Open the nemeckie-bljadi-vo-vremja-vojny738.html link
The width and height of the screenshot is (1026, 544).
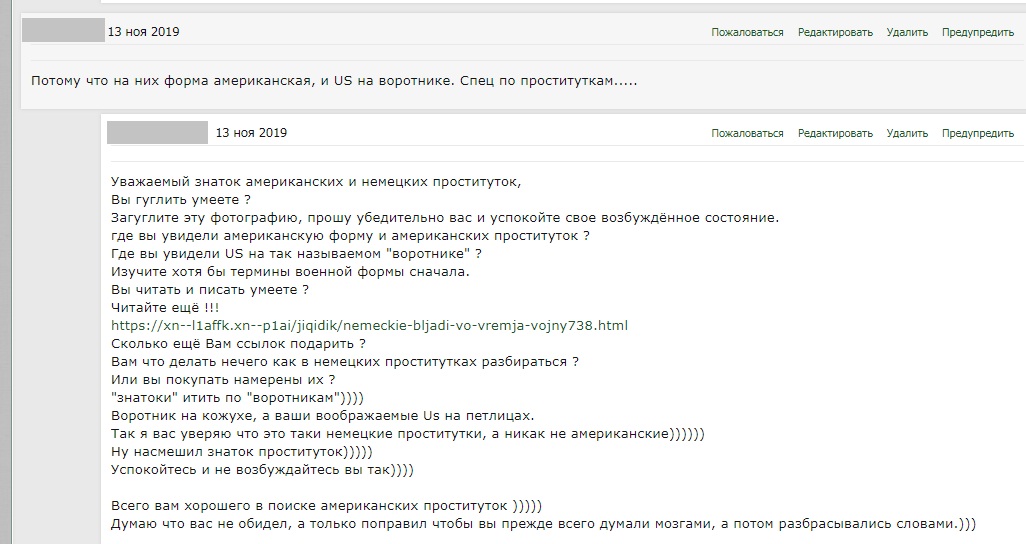point(369,325)
